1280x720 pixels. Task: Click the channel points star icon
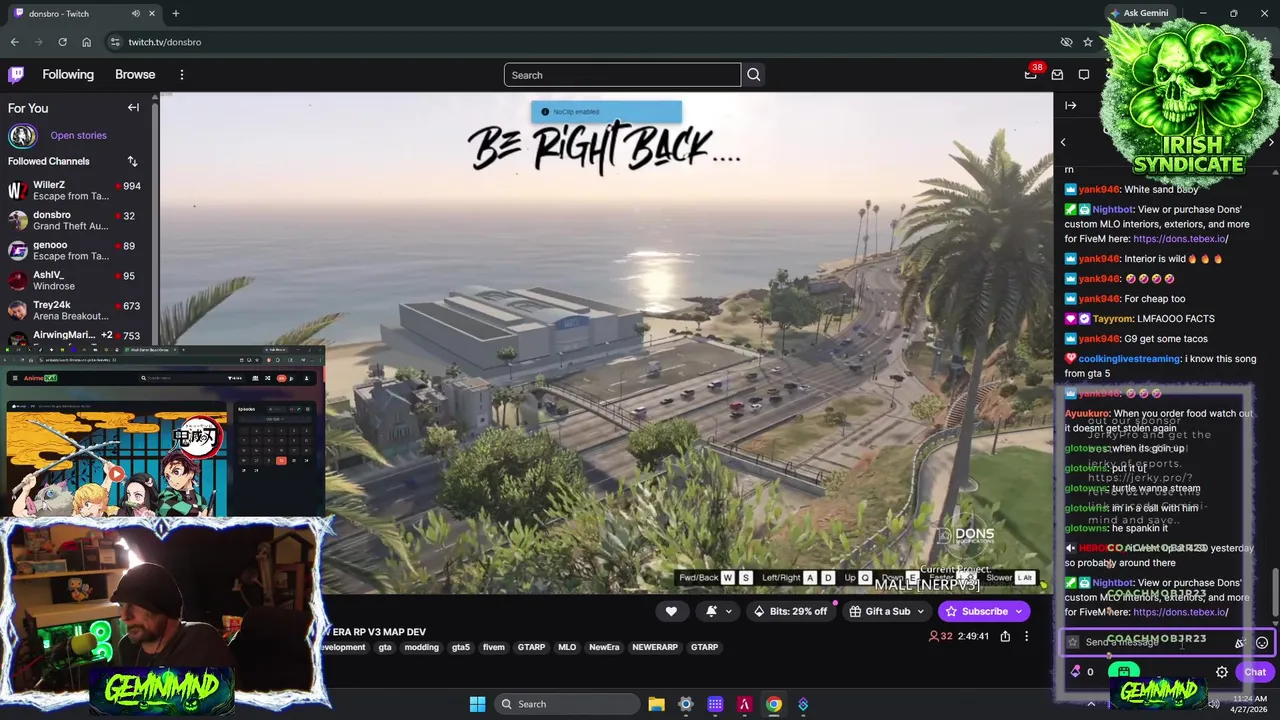click(x=1073, y=642)
